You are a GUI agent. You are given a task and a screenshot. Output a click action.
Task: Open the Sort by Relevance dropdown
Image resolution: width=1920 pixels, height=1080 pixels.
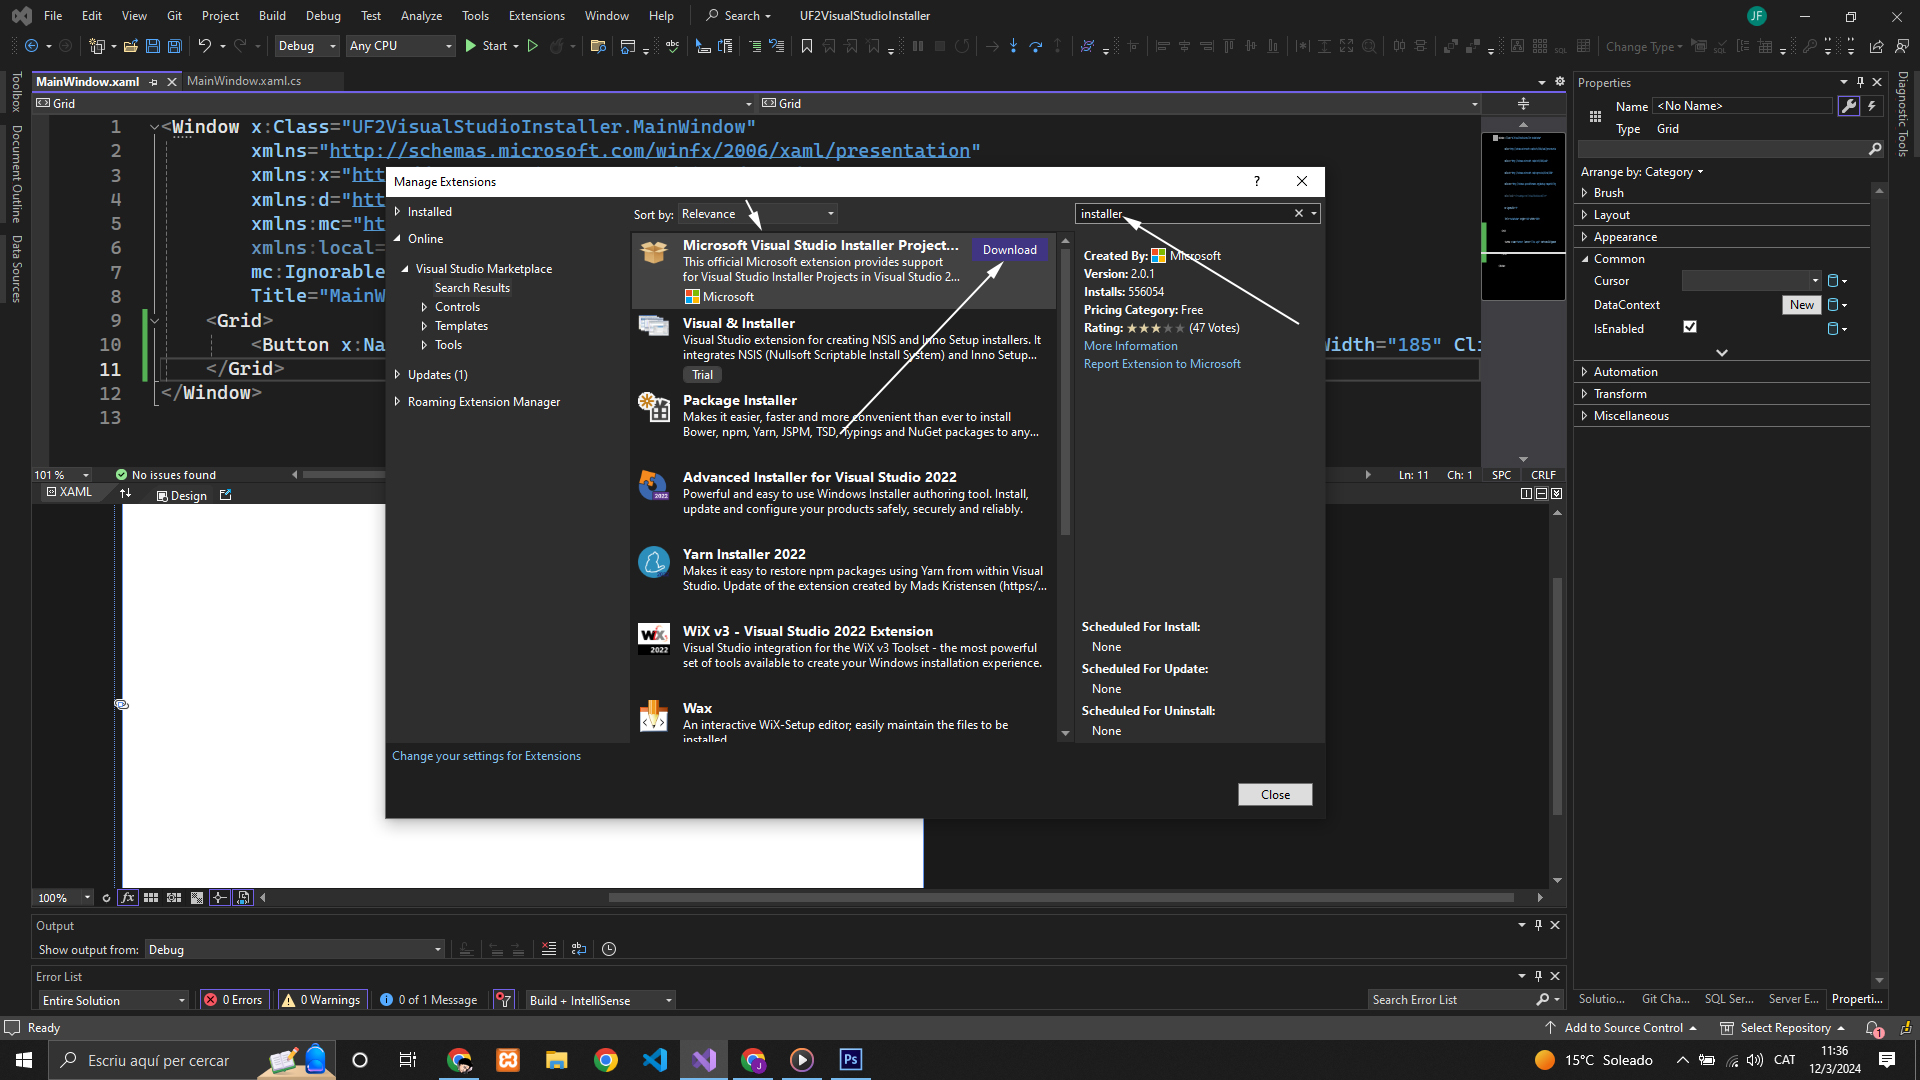pos(757,214)
